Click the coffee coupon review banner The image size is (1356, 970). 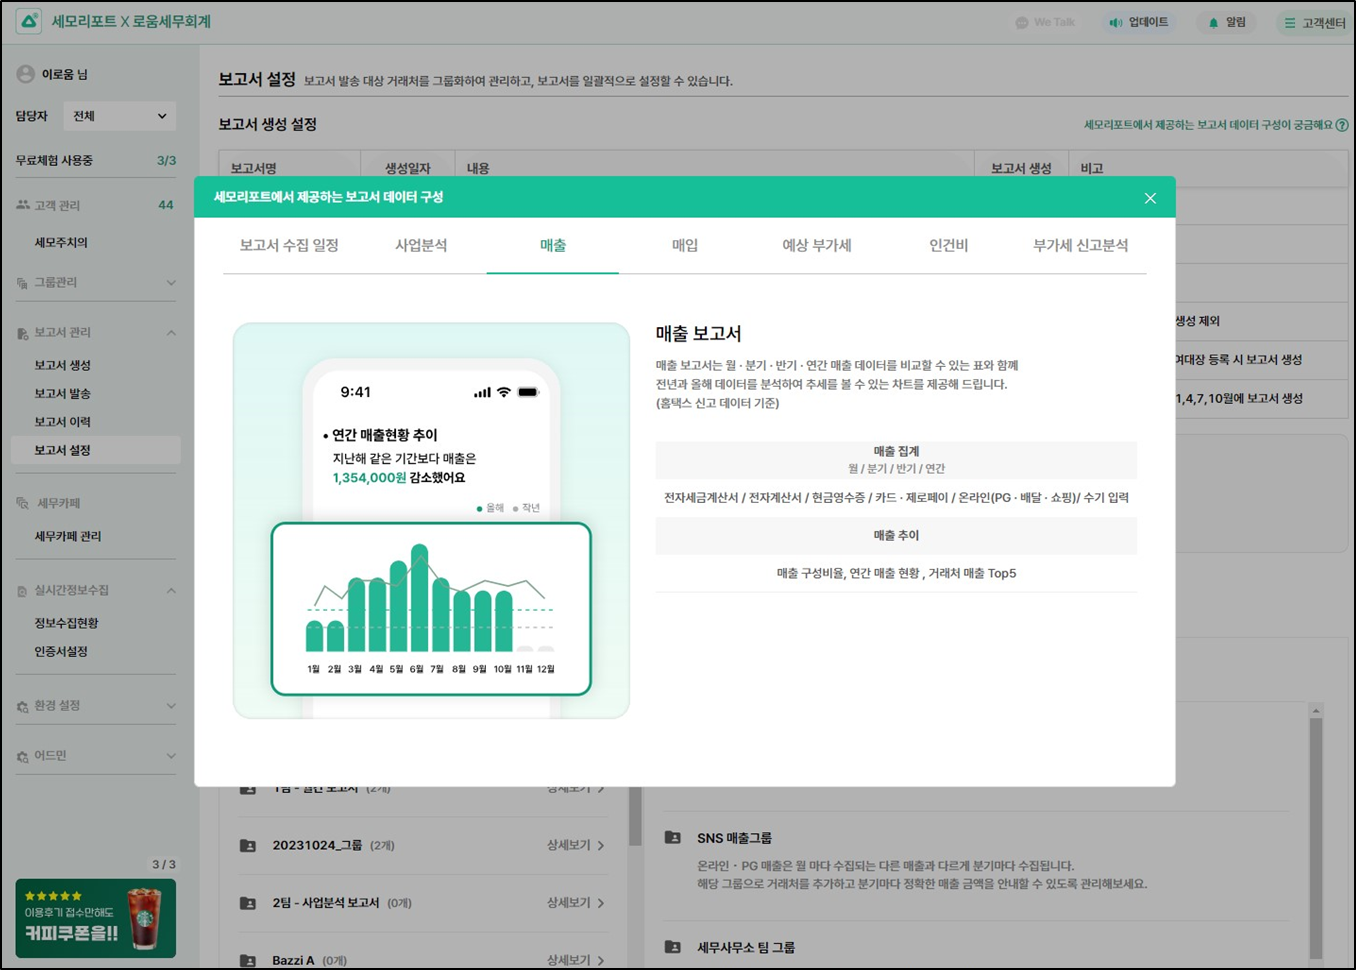[x=95, y=918]
